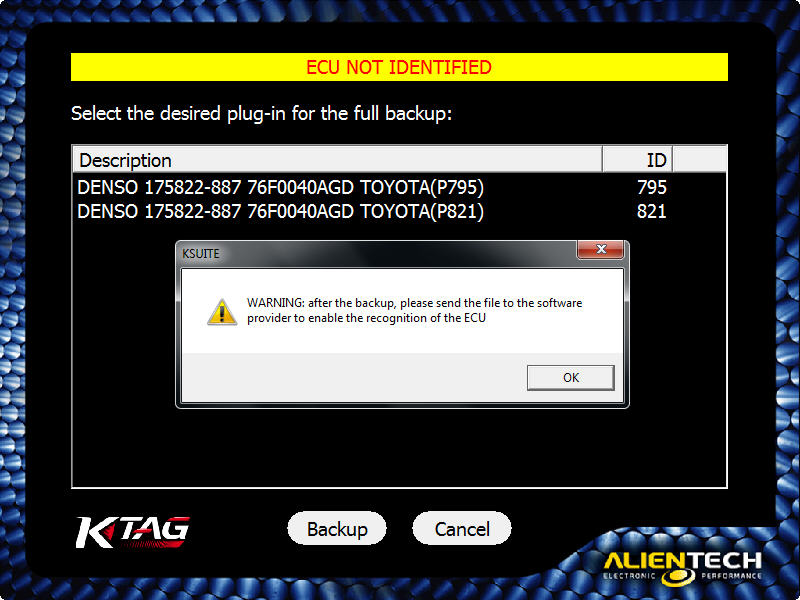Select the DENSO TOYOTA(P821) plug-in row
Viewport: 800px width, 600px height.
tap(399, 211)
